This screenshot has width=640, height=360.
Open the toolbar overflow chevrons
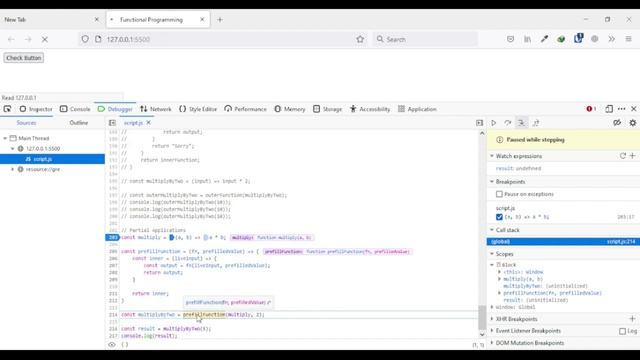(611, 39)
